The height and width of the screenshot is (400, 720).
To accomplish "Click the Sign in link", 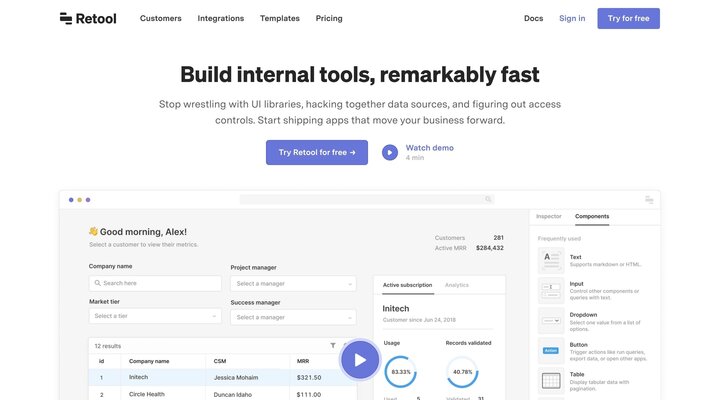I will tap(572, 18).
